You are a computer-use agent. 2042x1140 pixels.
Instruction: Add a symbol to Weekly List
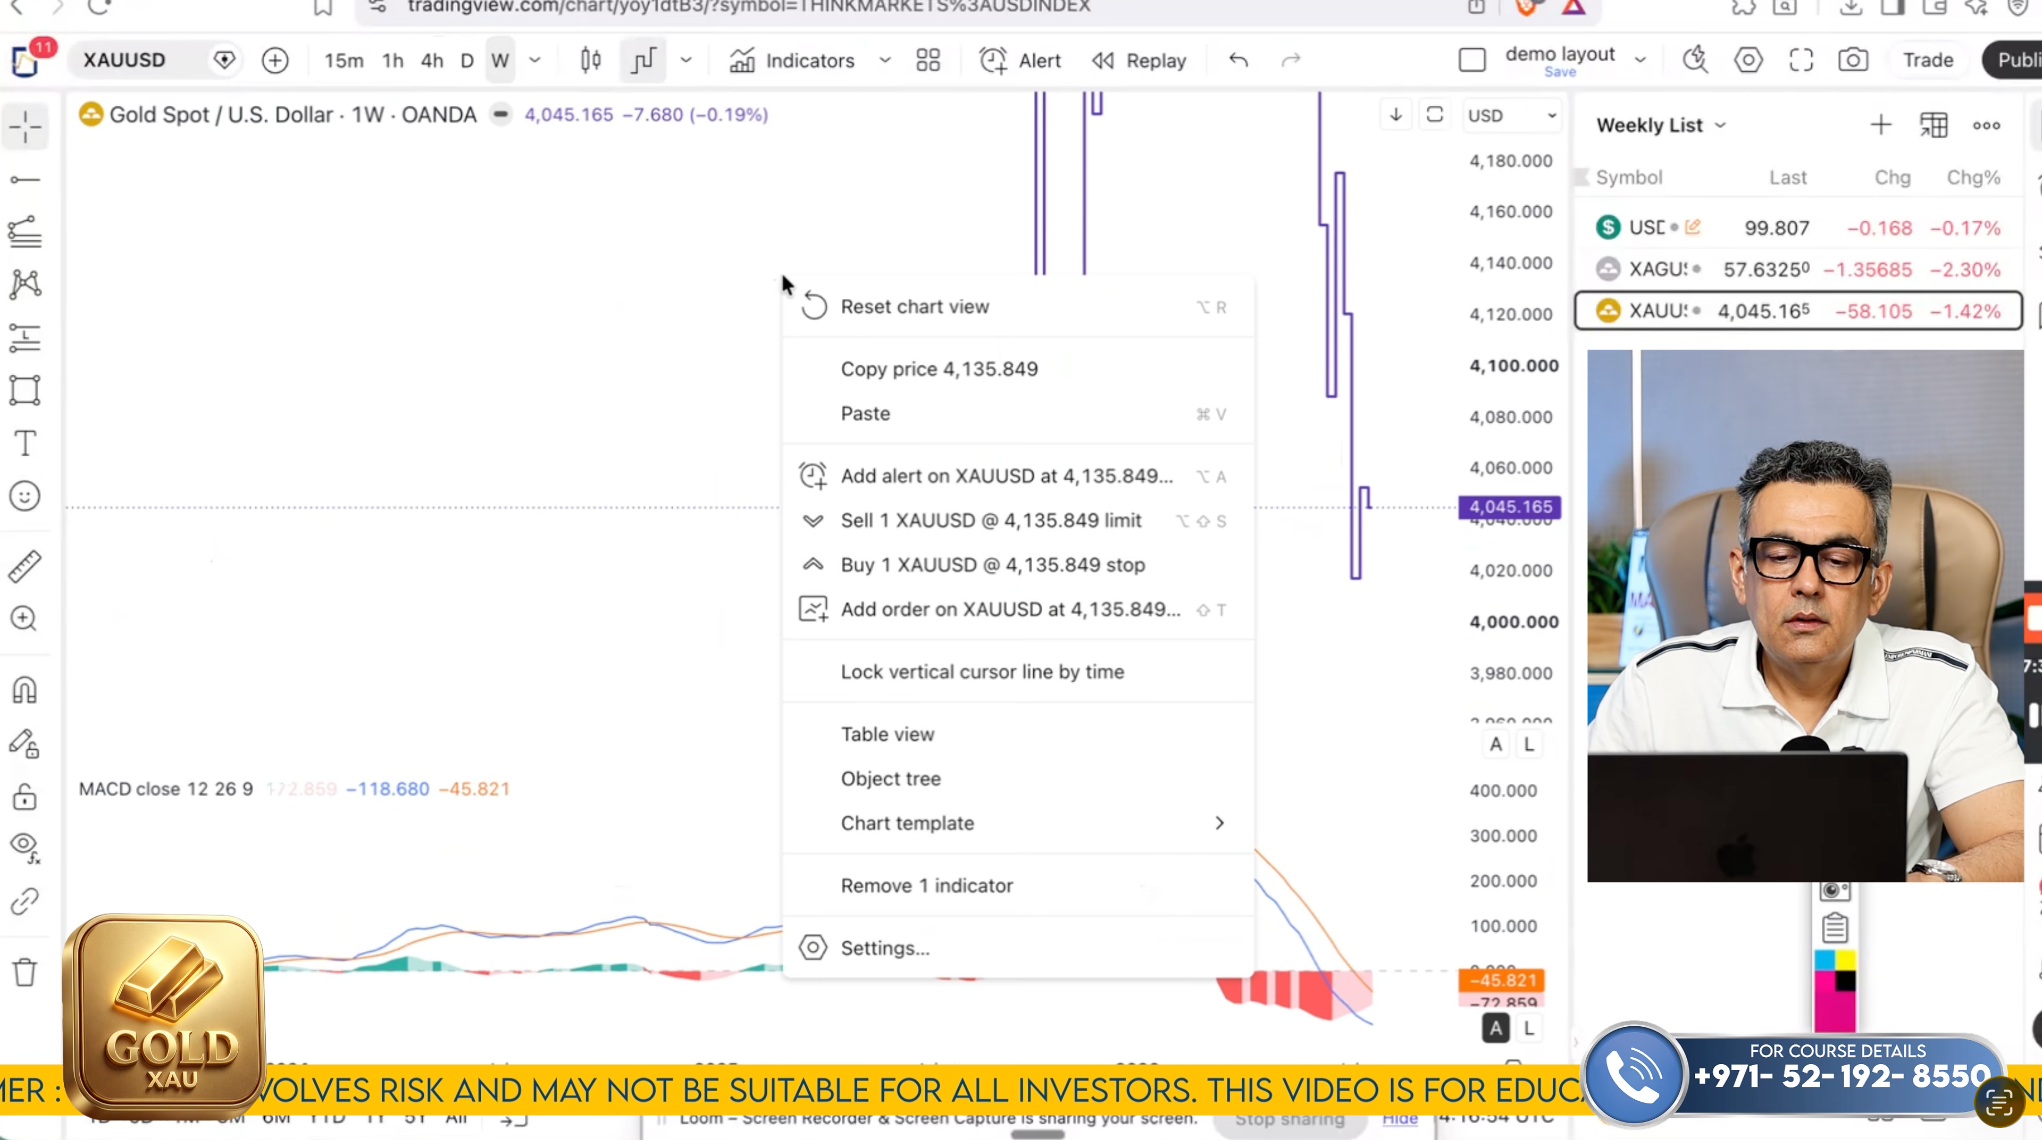click(1881, 125)
